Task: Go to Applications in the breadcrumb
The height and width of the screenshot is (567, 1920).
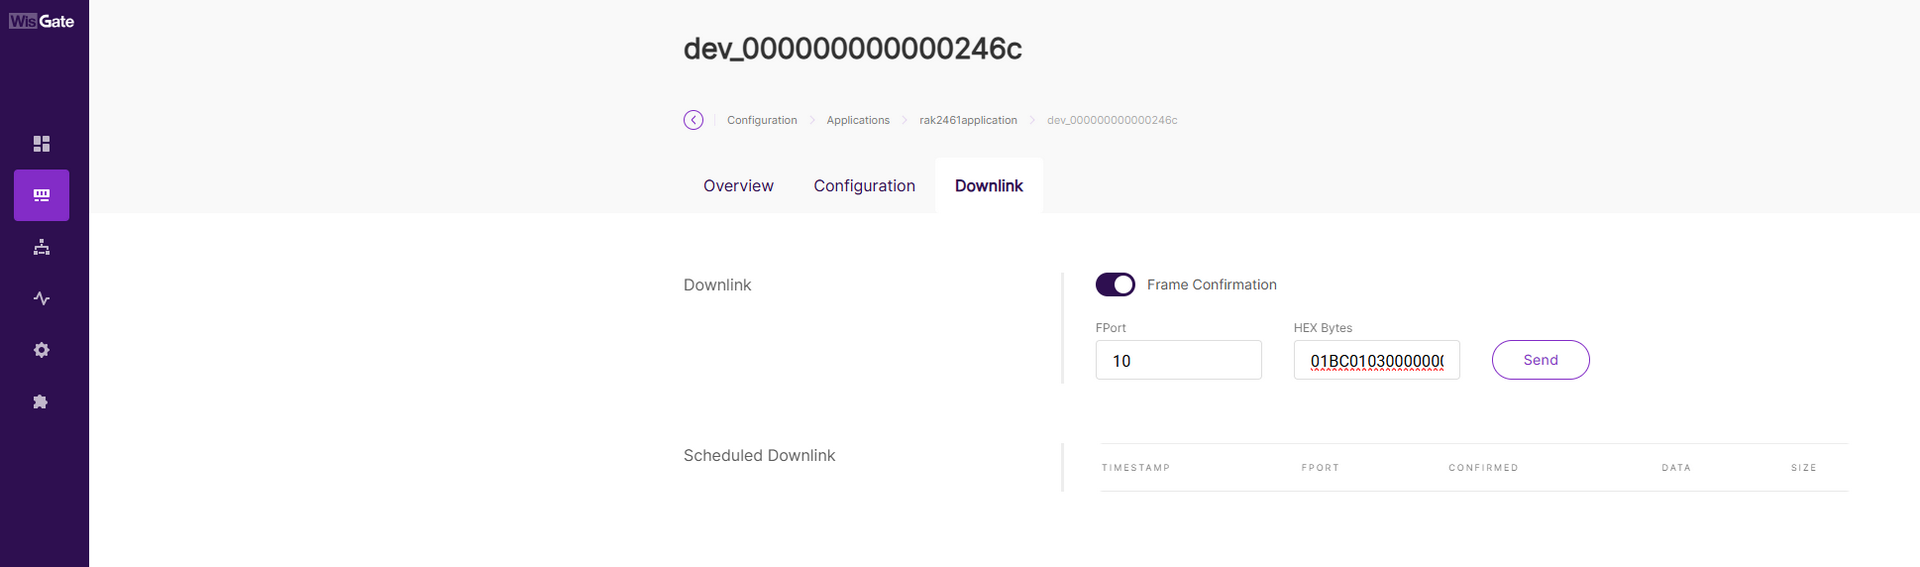Action: tap(857, 120)
